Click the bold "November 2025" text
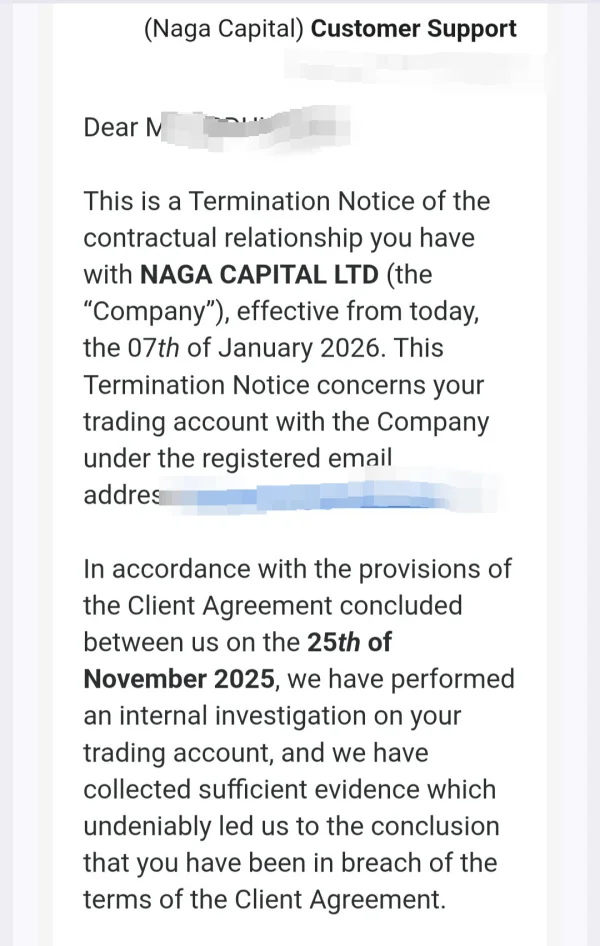600x946 pixels. point(178,679)
